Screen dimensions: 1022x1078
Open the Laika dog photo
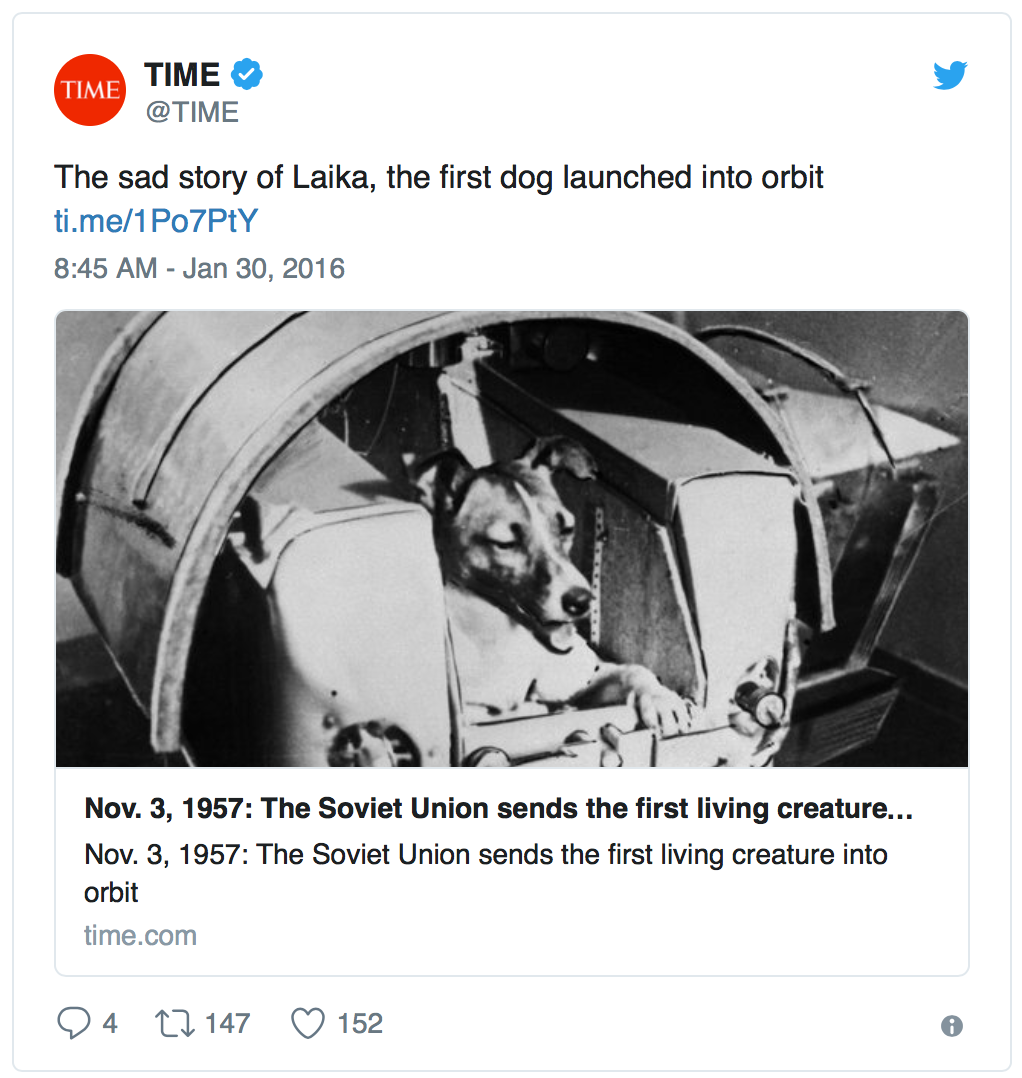tap(512, 539)
